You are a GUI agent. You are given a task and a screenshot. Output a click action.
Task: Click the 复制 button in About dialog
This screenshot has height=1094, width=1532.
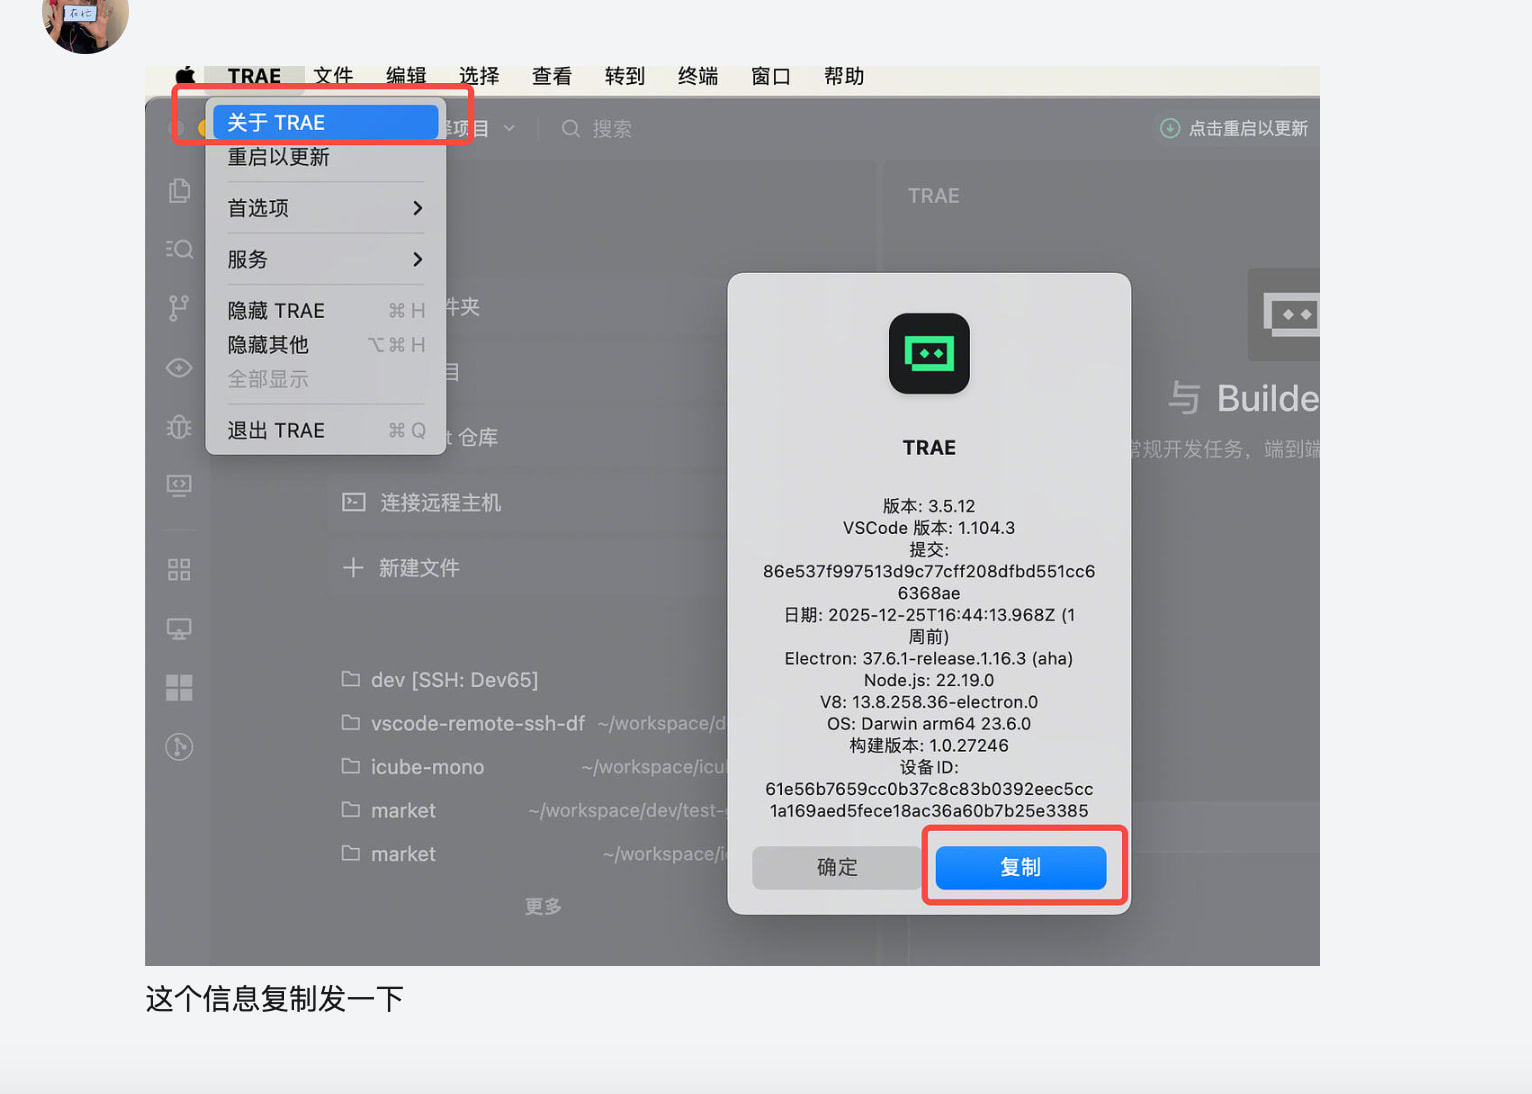1021,867
